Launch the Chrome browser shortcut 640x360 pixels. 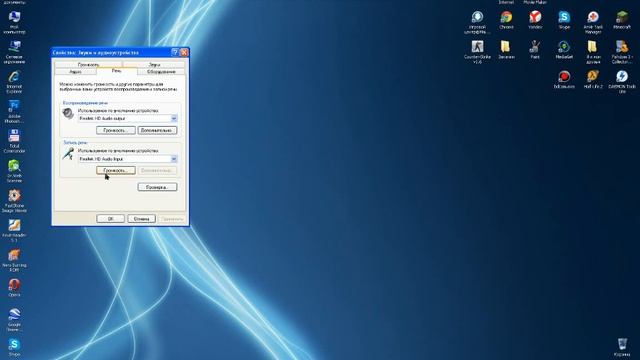click(x=506, y=20)
